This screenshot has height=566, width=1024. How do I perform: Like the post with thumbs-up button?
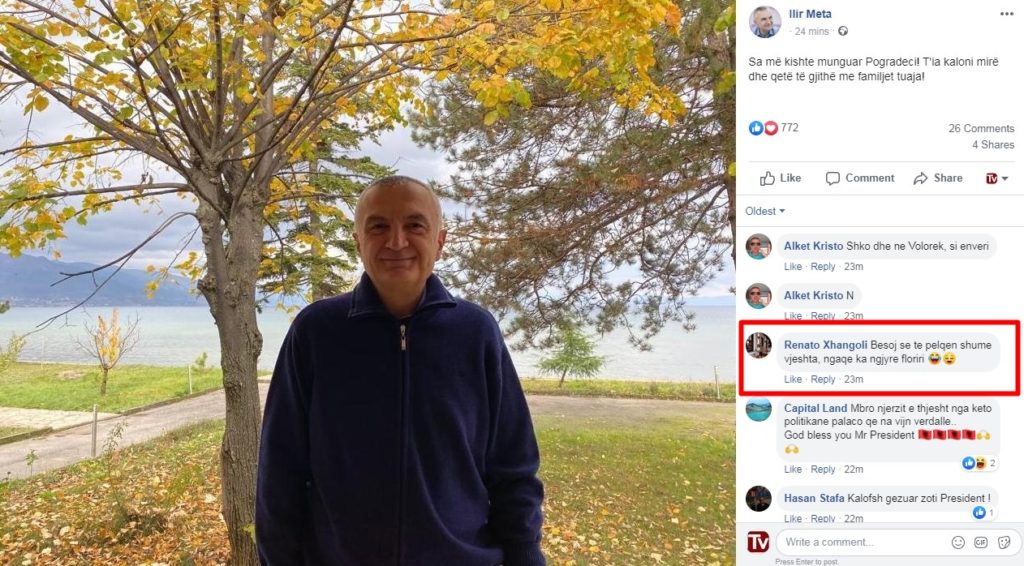point(780,178)
